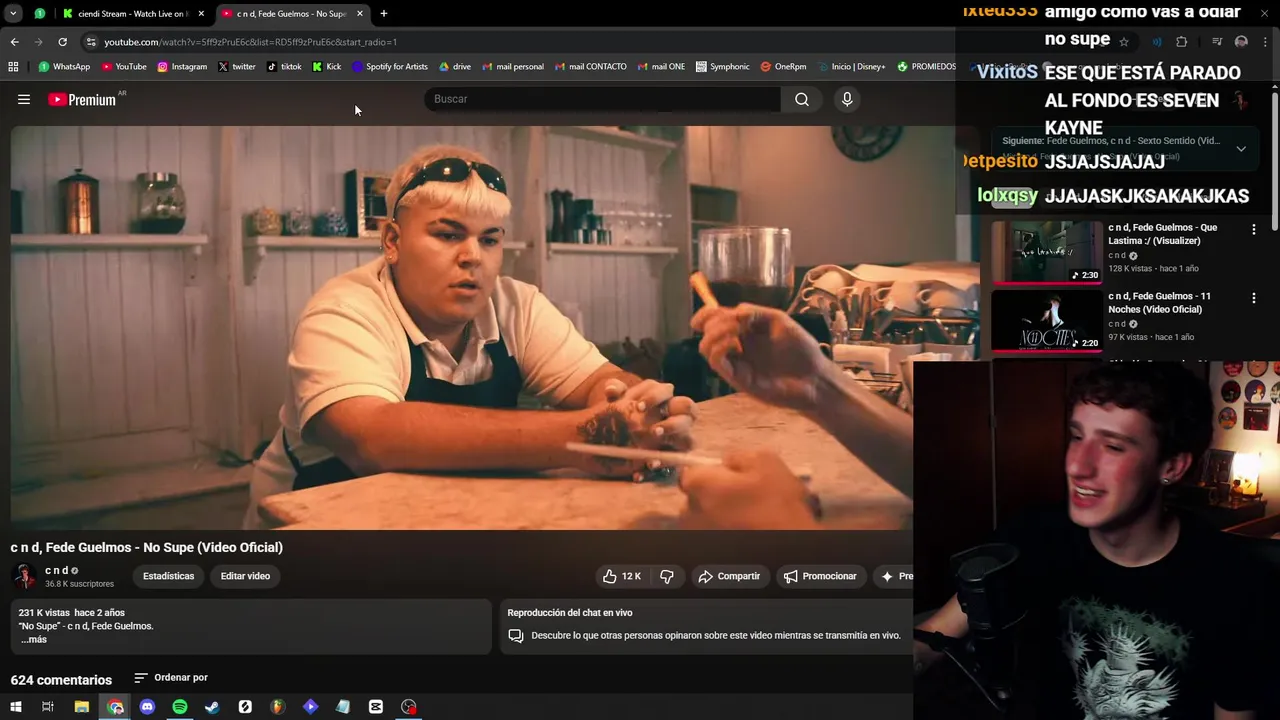The height and width of the screenshot is (720, 1280).
Task: Switch to the ciendi Stream Kick tab
Action: pyautogui.click(x=133, y=14)
